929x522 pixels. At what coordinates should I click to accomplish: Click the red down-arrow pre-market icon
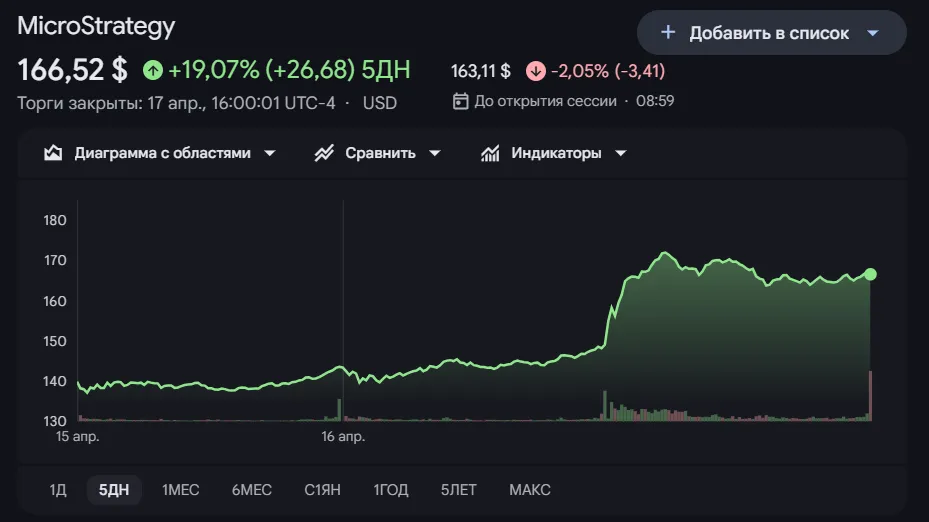[x=536, y=71]
